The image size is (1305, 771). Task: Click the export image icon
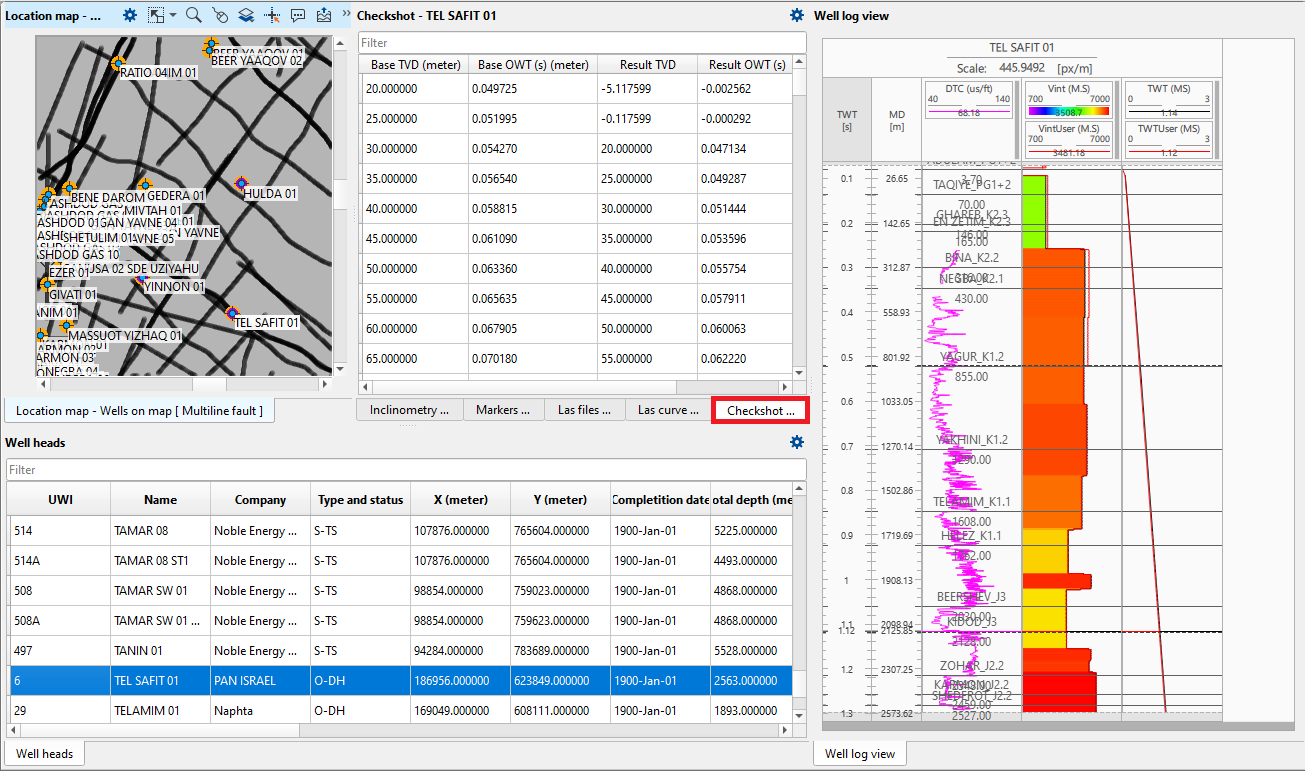click(x=323, y=15)
